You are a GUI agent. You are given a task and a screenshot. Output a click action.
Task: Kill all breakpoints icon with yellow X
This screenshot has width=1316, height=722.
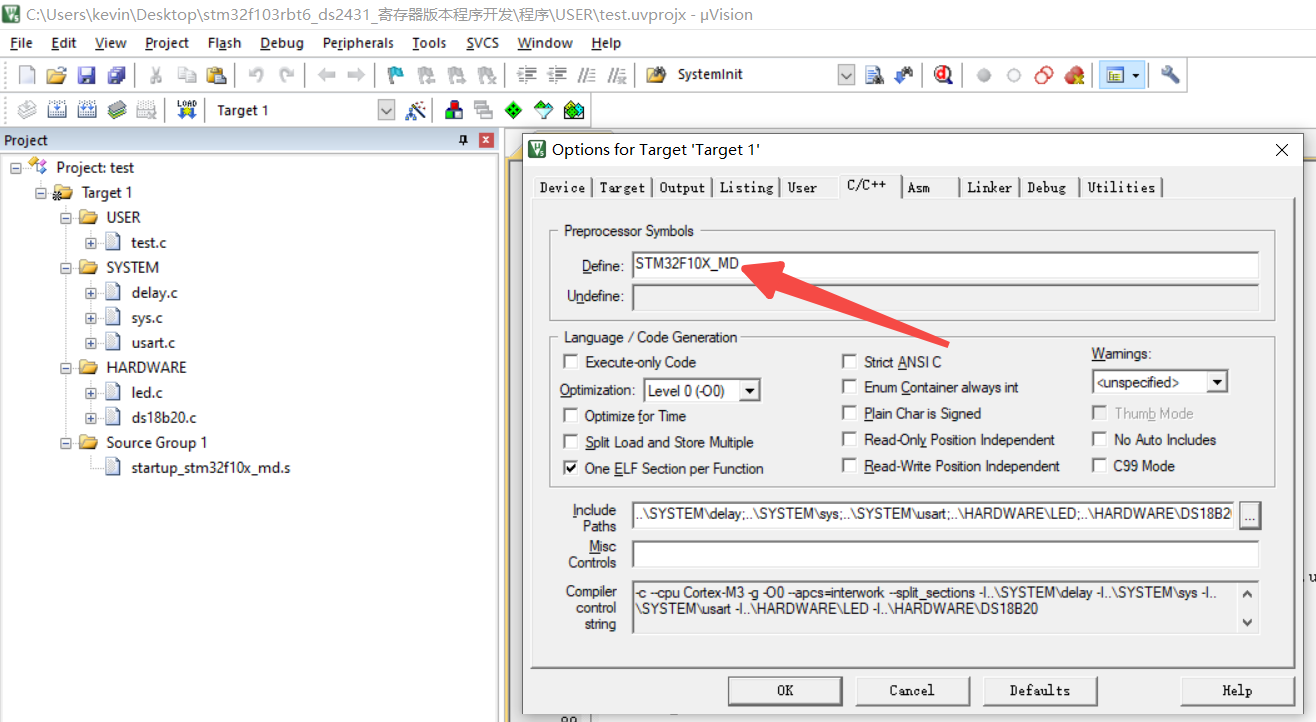[1074, 75]
